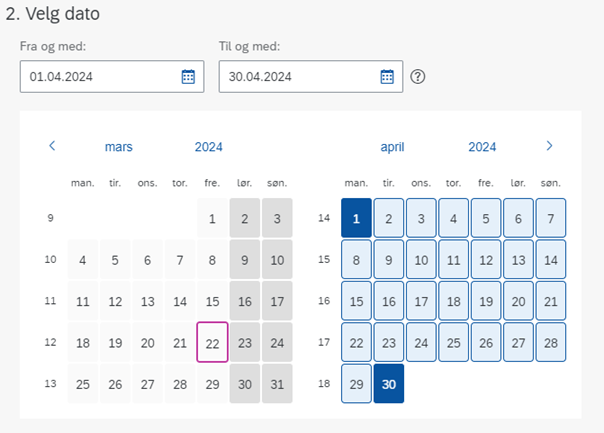Click the help question mark icon
604x433 pixels.
point(418,77)
